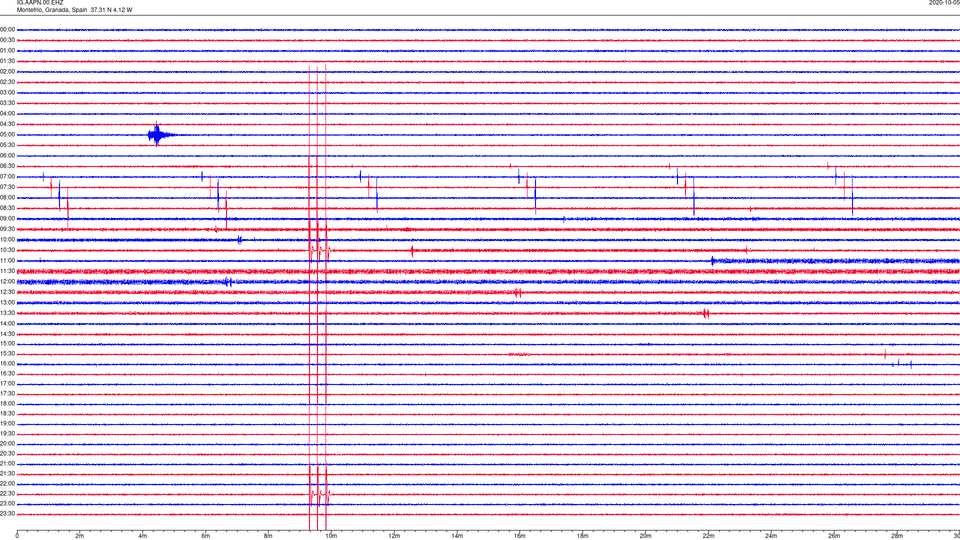Click the red oscillation on 22:30 trace near 10m
The image size is (960, 540).
pyautogui.click(x=320, y=494)
